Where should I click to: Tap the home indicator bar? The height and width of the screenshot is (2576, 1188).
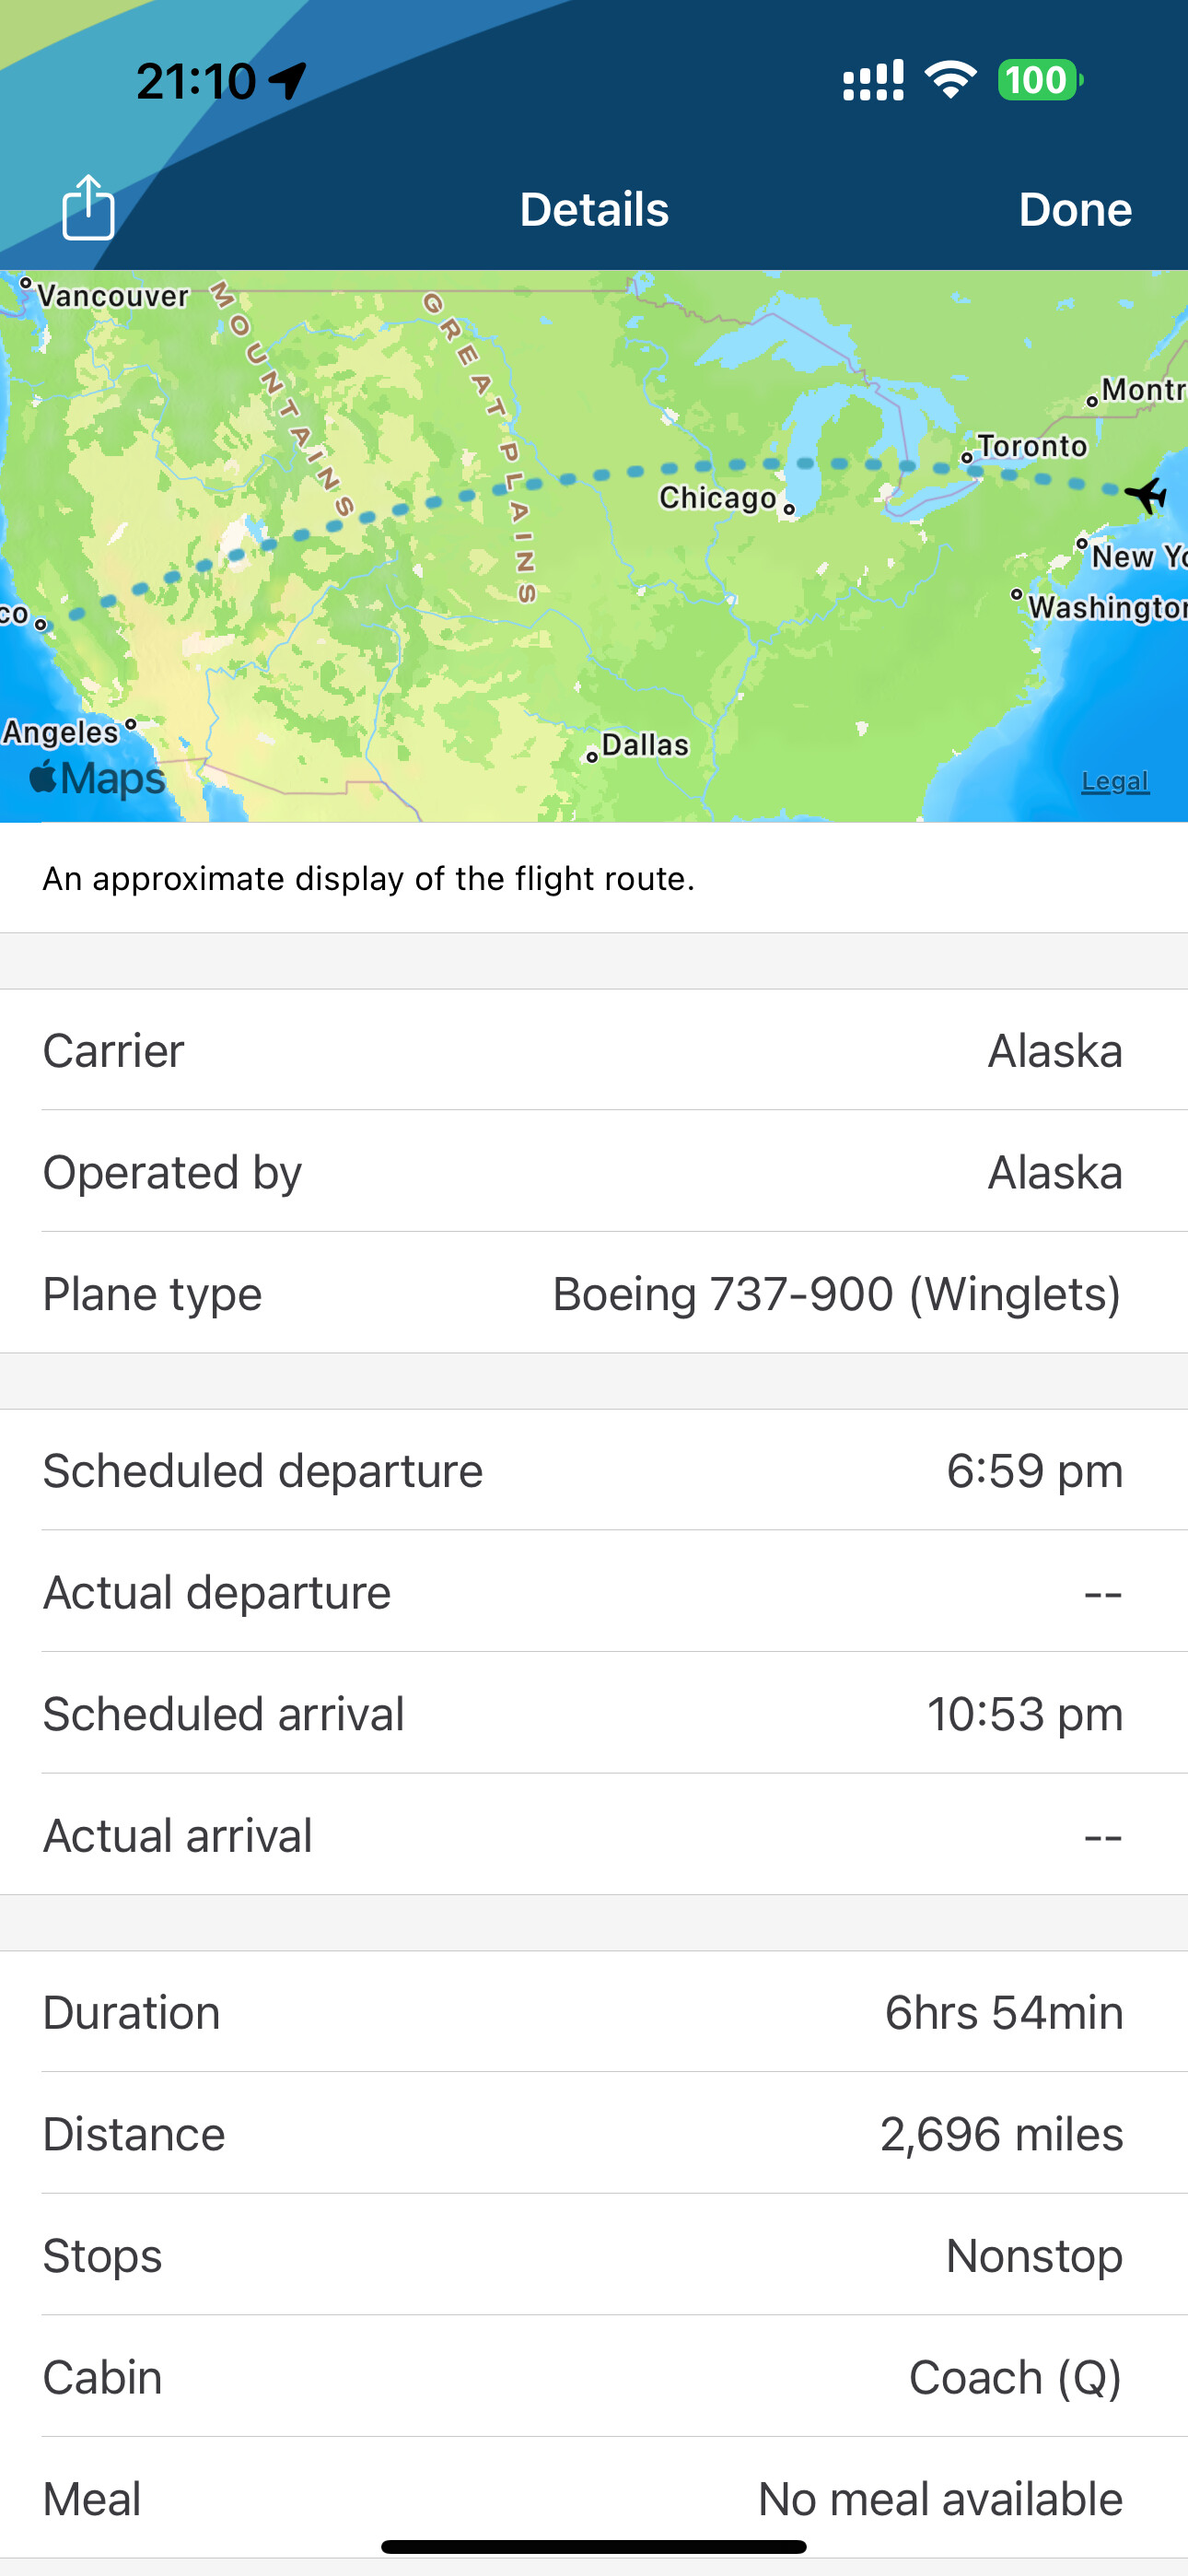pyautogui.click(x=594, y=2546)
